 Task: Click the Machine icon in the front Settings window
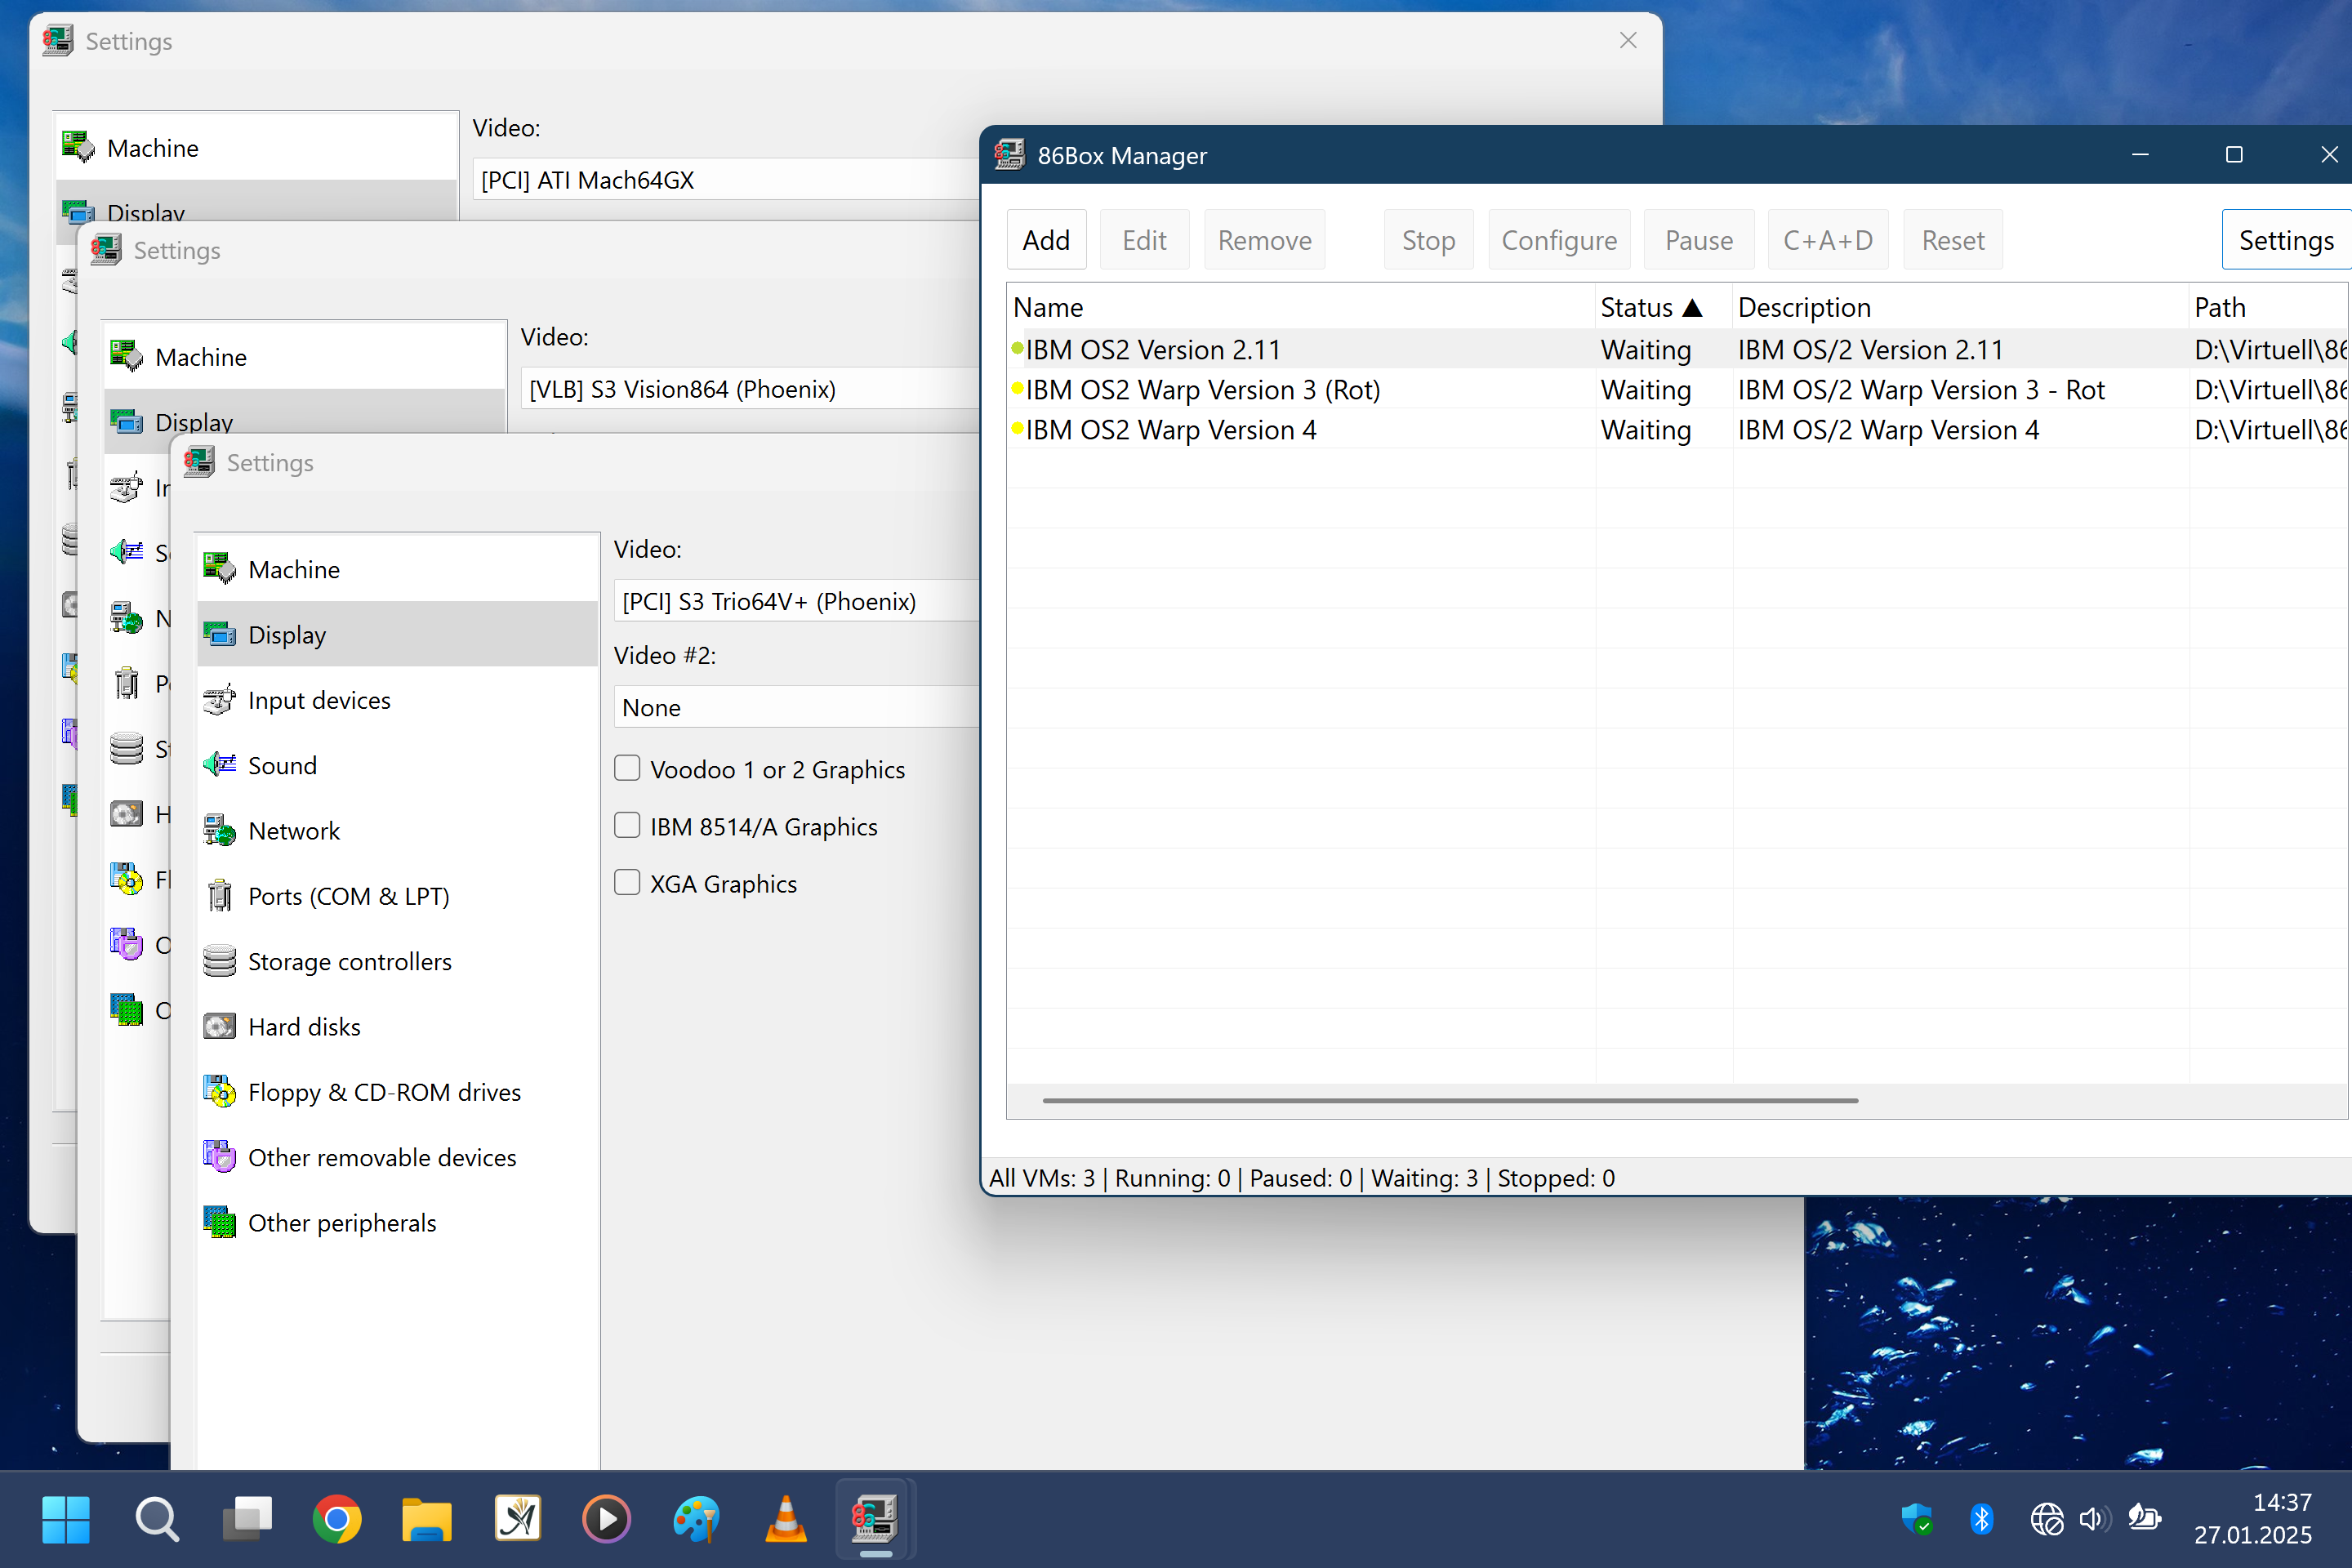click(219, 569)
